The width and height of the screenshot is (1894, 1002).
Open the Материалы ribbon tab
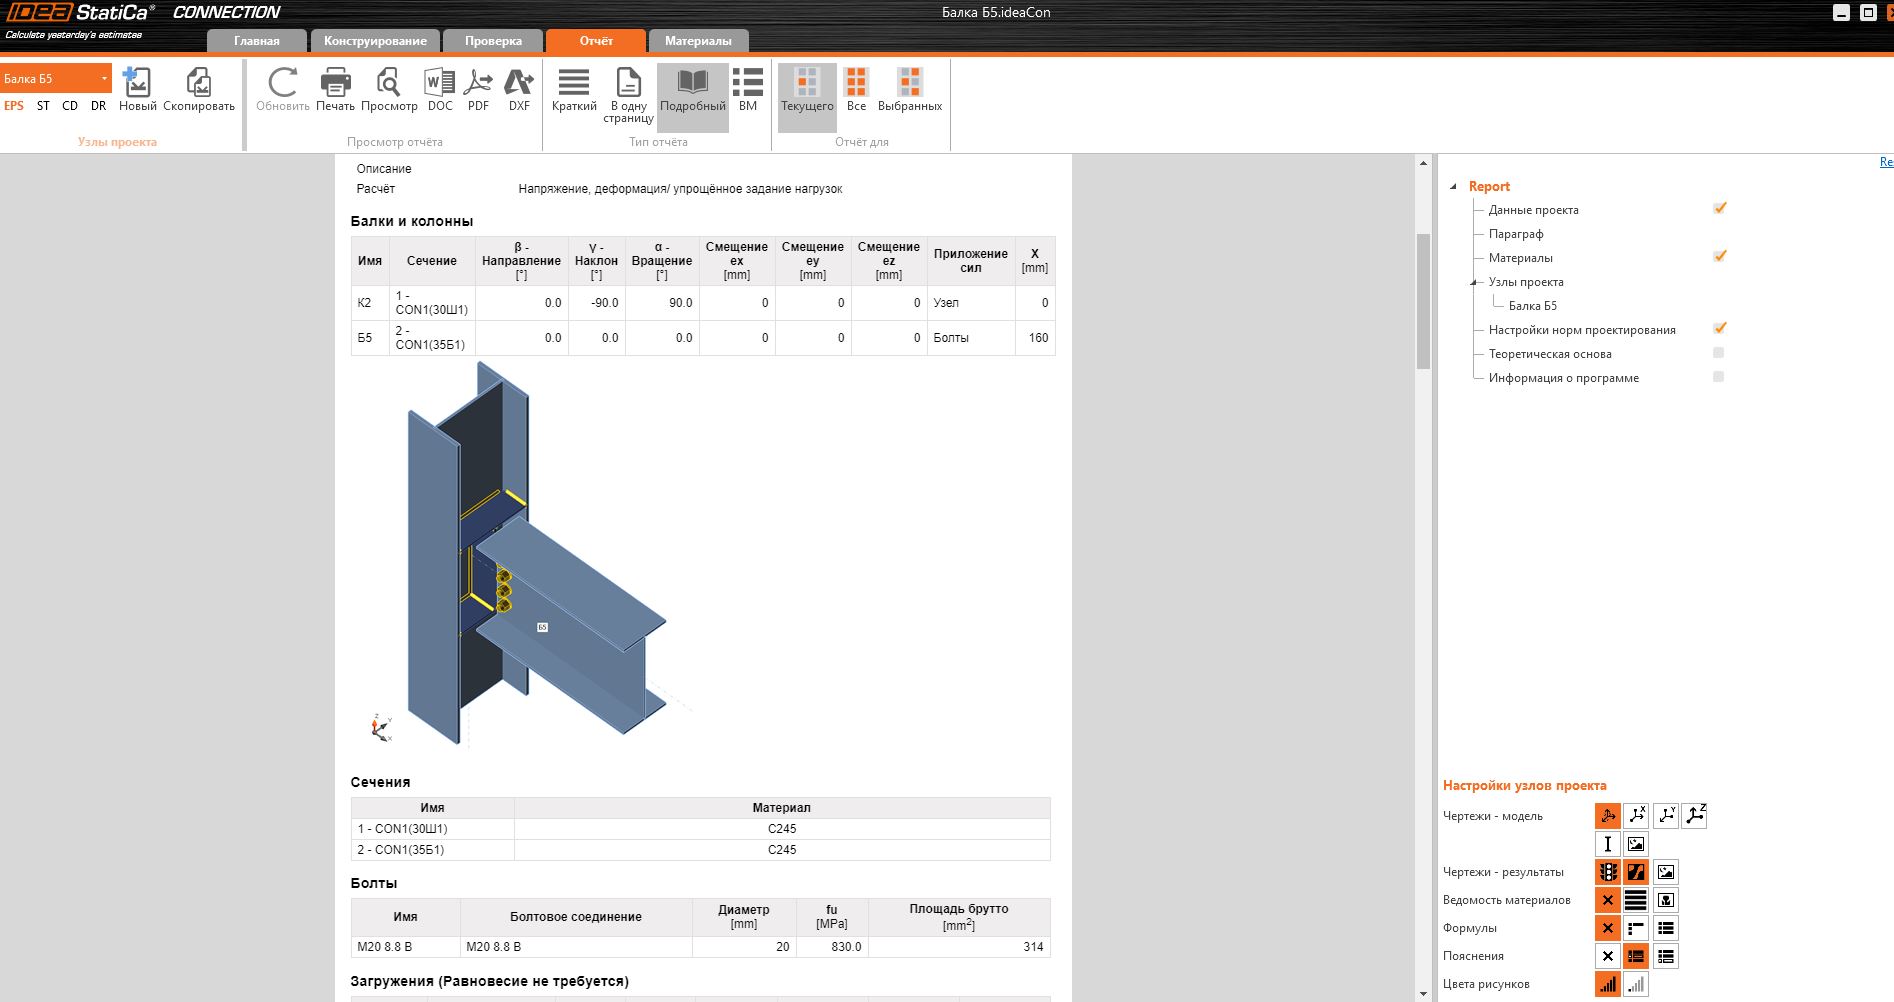click(x=698, y=41)
